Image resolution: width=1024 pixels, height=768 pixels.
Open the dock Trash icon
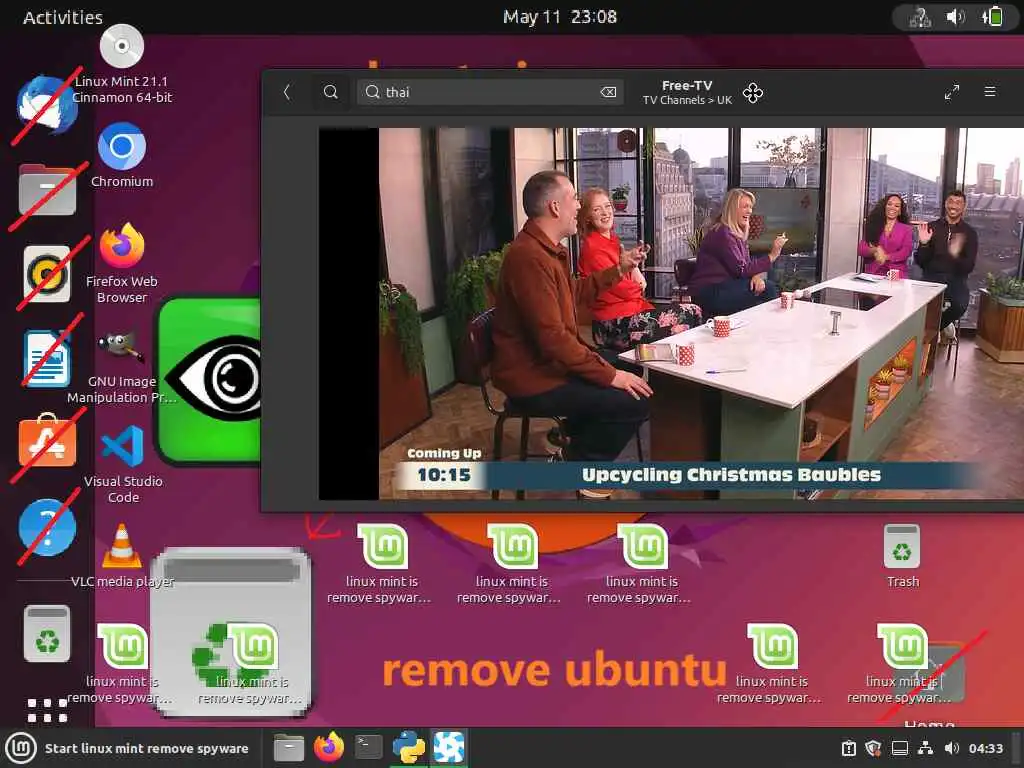(47, 633)
